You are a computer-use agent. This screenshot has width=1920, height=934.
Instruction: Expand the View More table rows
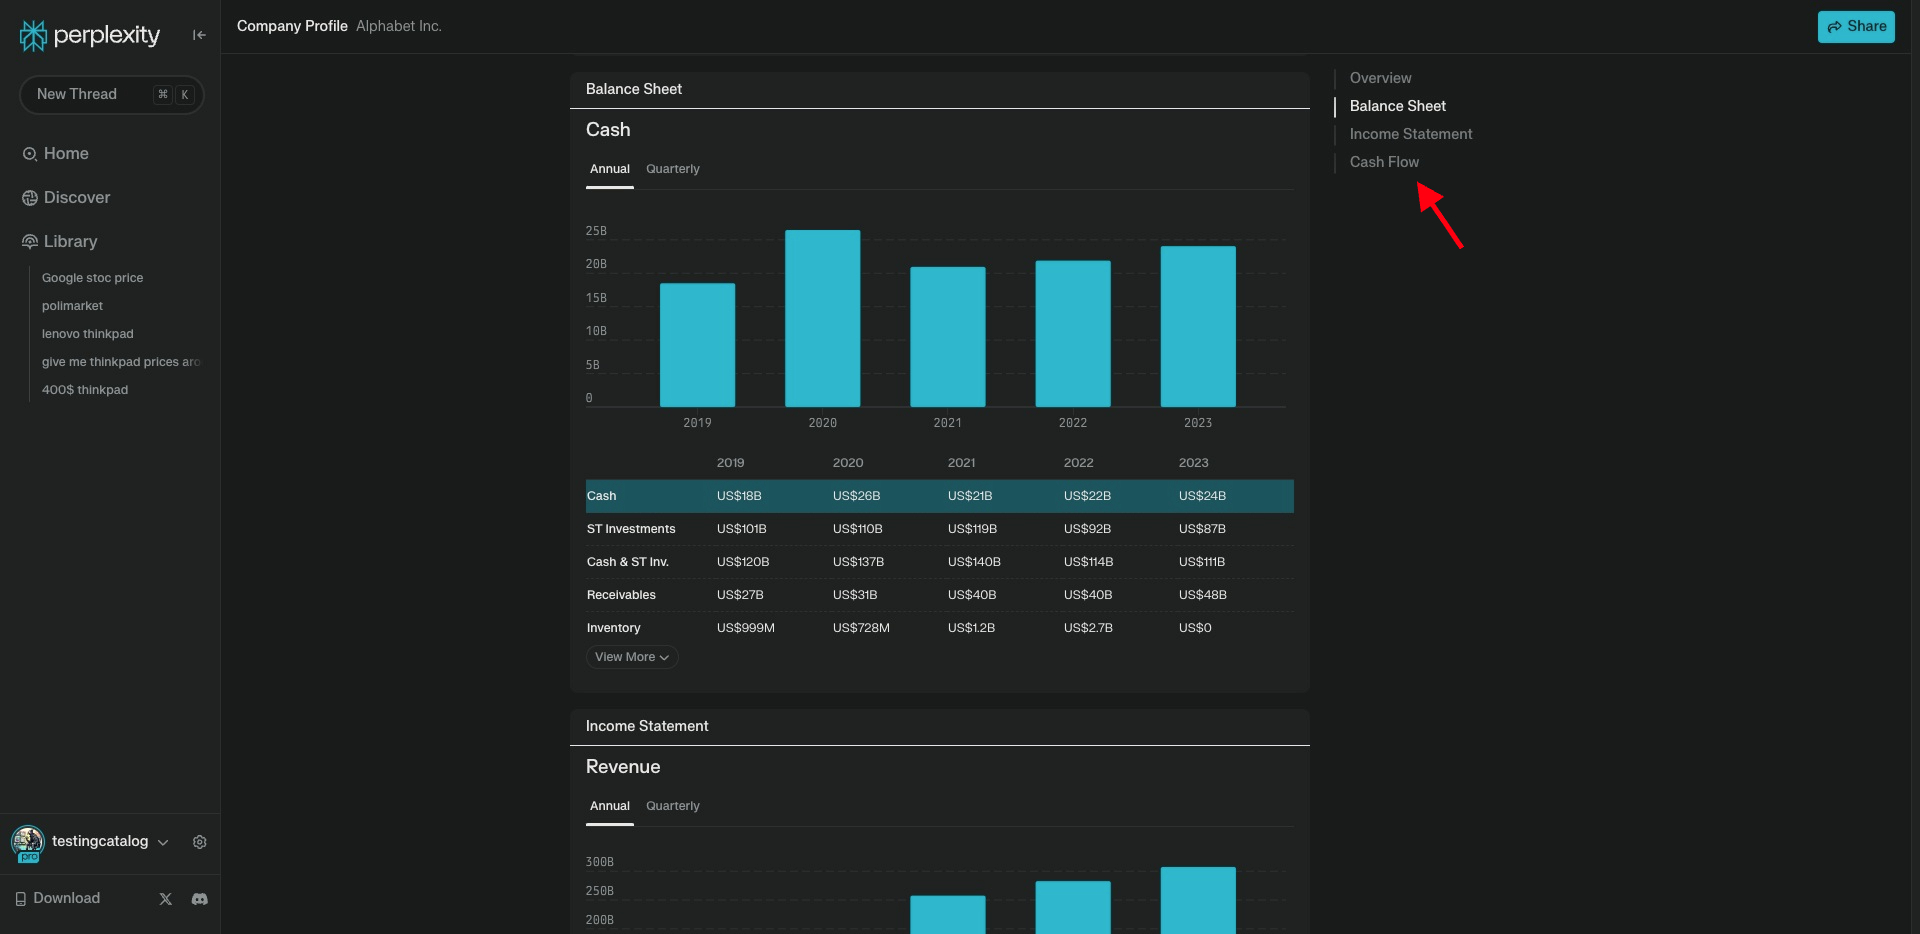[x=632, y=657]
